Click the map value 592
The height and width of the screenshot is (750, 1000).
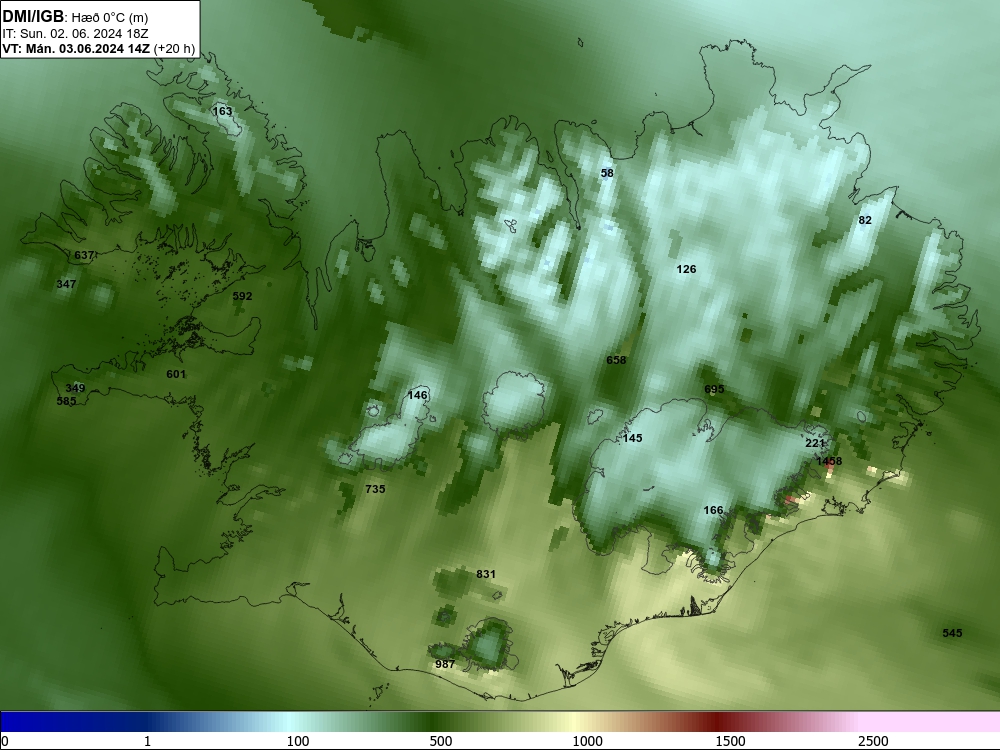pos(242,296)
